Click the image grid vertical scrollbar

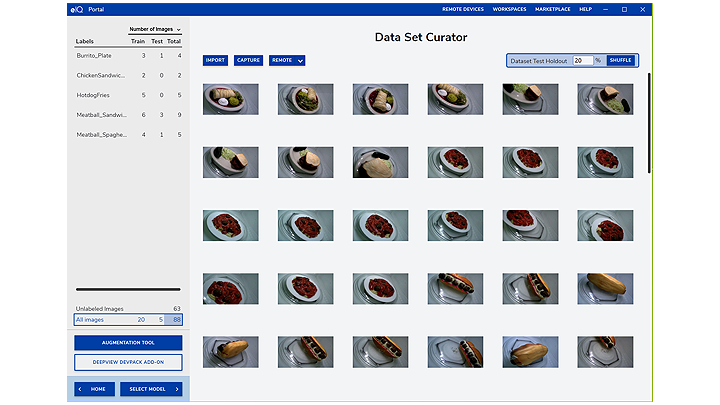(649, 120)
